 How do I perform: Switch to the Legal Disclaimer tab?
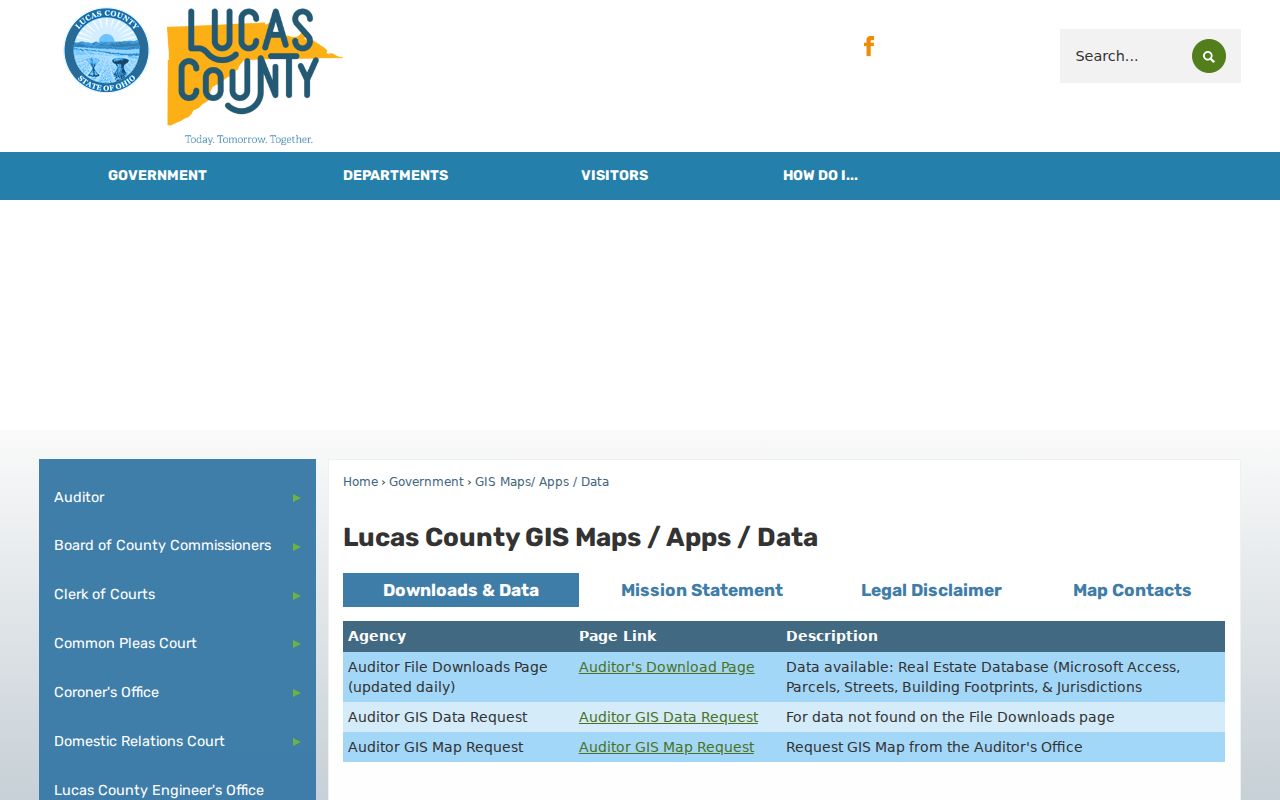tap(931, 590)
